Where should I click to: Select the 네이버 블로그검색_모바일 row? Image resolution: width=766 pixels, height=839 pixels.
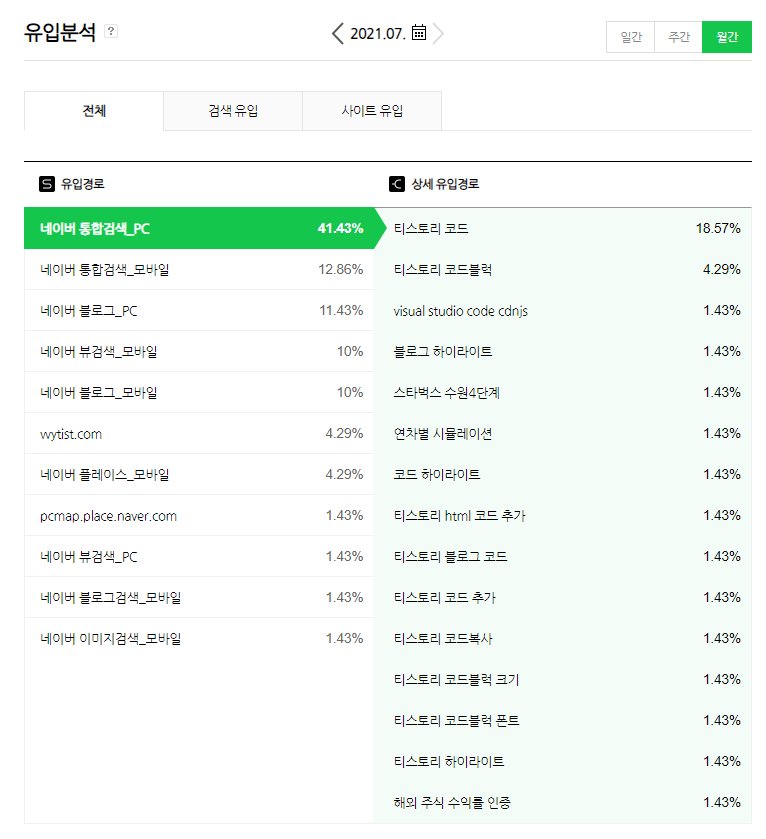click(x=199, y=598)
